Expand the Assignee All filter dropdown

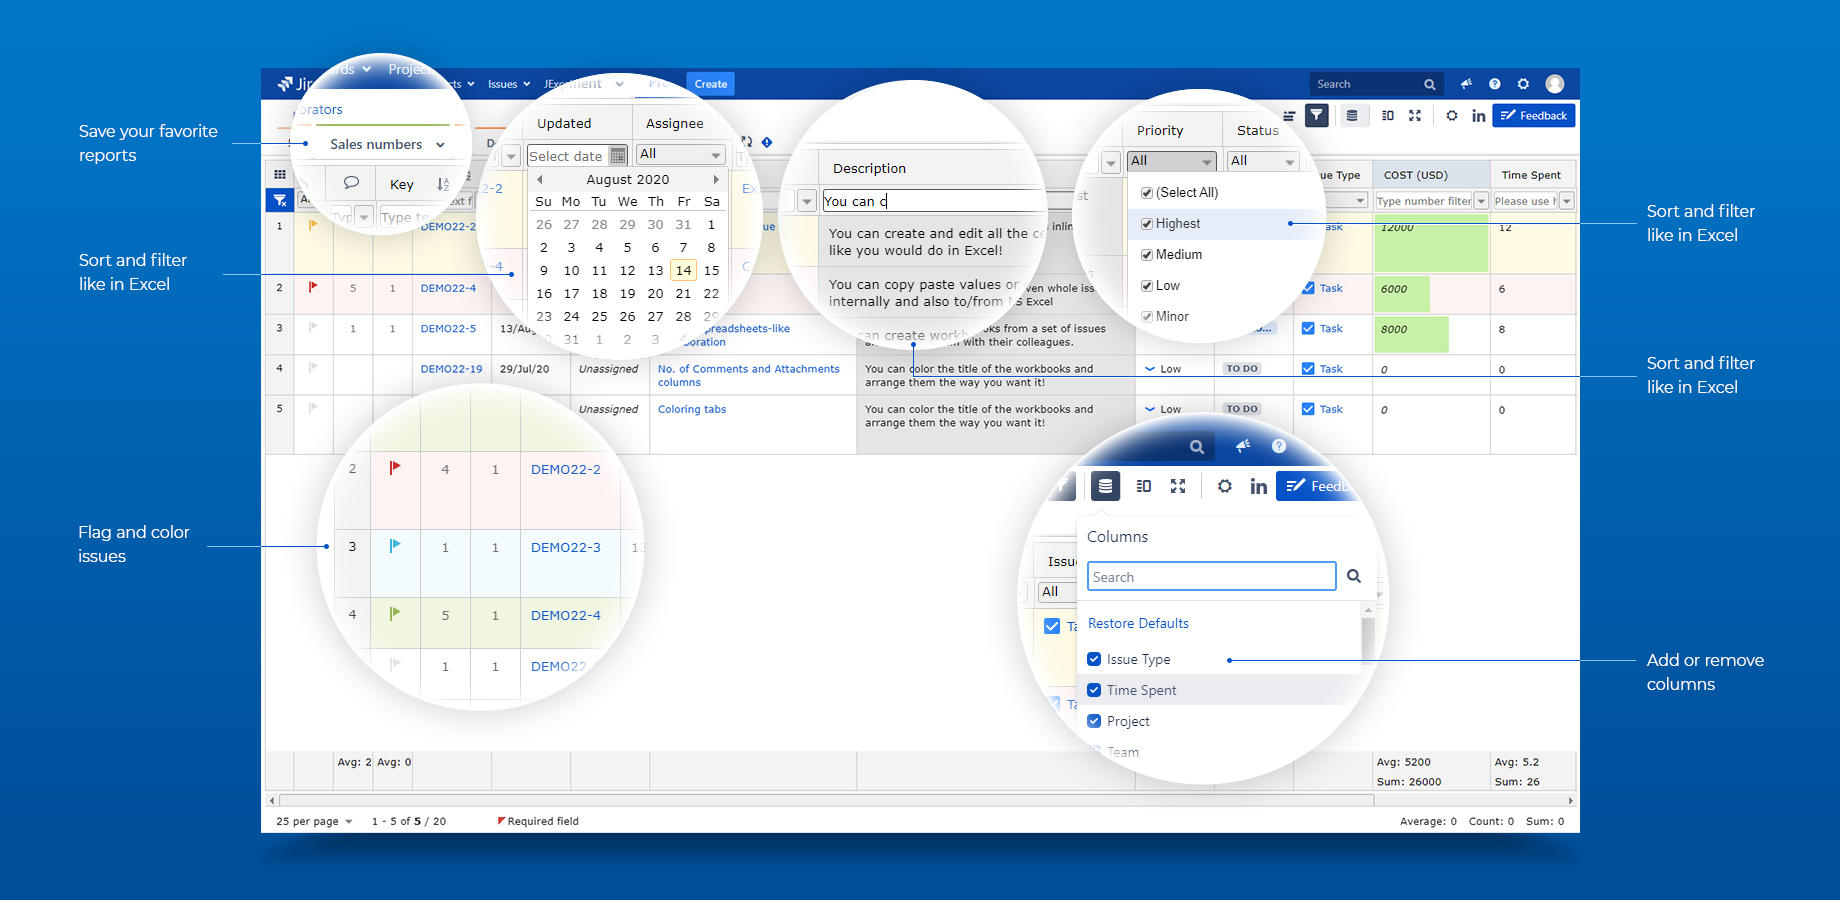tap(680, 154)
